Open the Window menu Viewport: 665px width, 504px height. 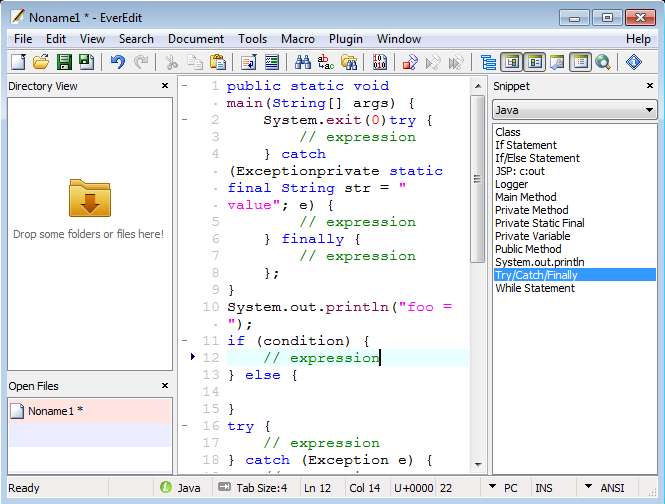point(399,39)
